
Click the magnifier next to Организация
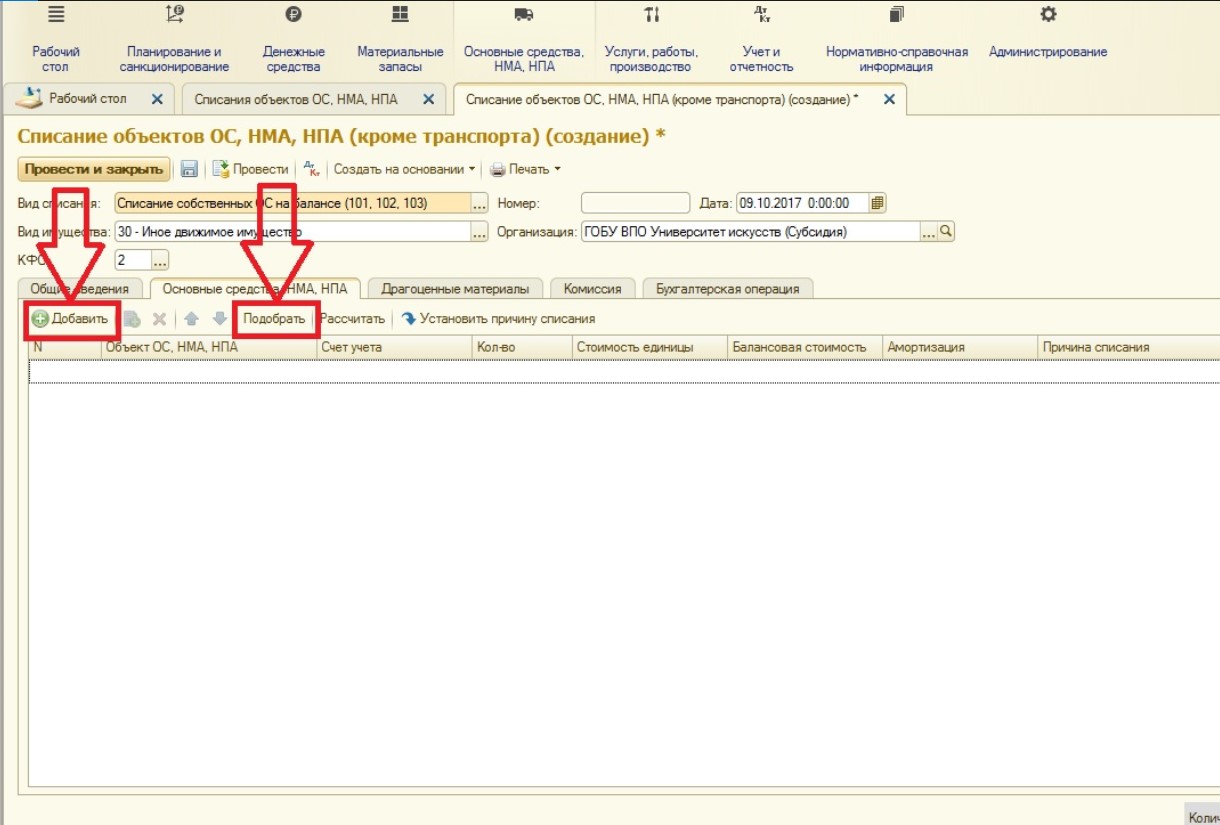point(946,232)
